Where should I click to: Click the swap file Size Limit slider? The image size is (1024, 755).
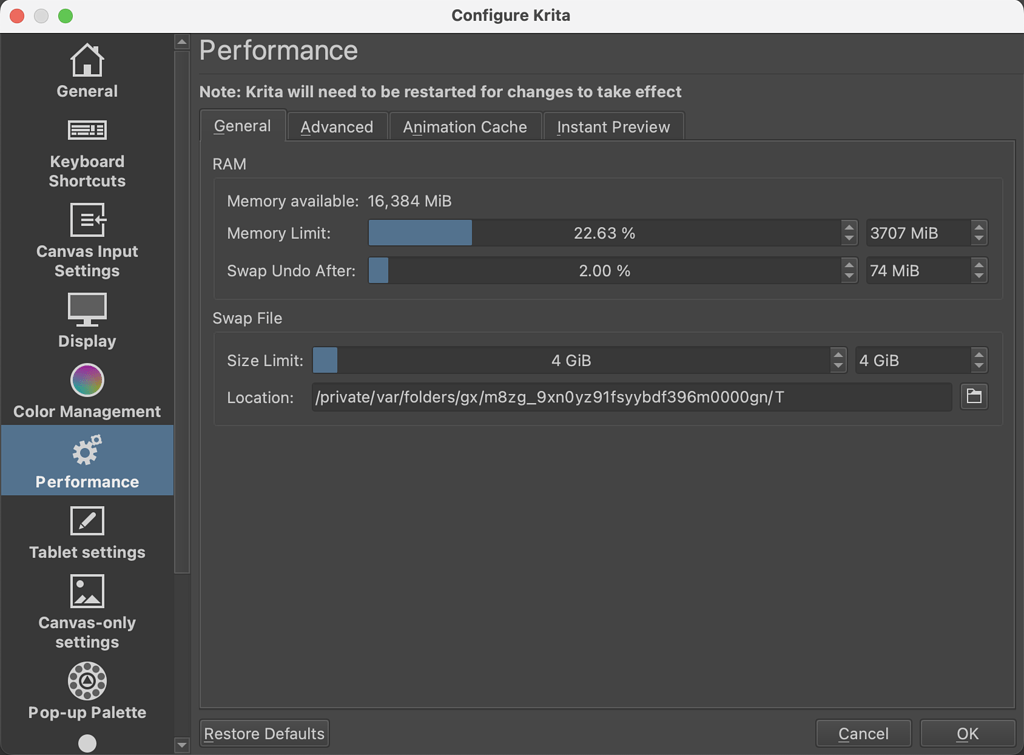coord(571,360)
